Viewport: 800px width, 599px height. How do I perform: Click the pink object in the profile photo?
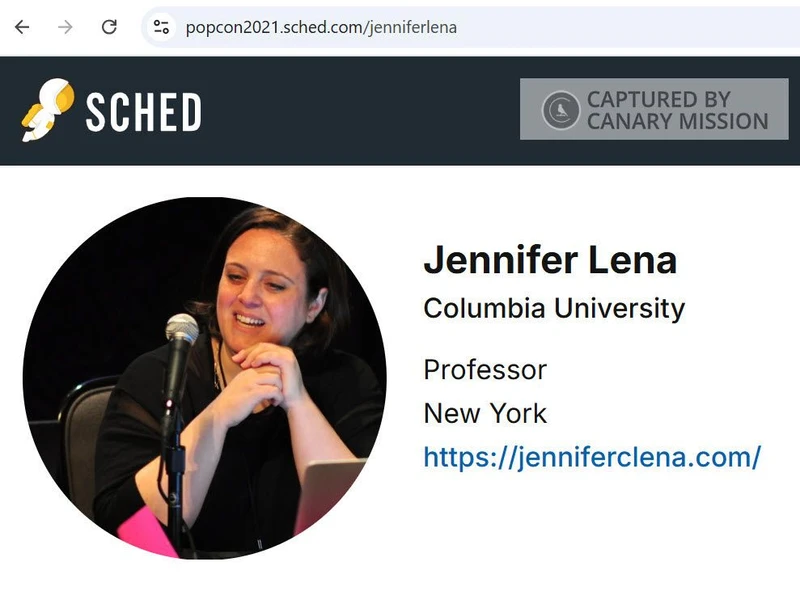pos(145,530)
